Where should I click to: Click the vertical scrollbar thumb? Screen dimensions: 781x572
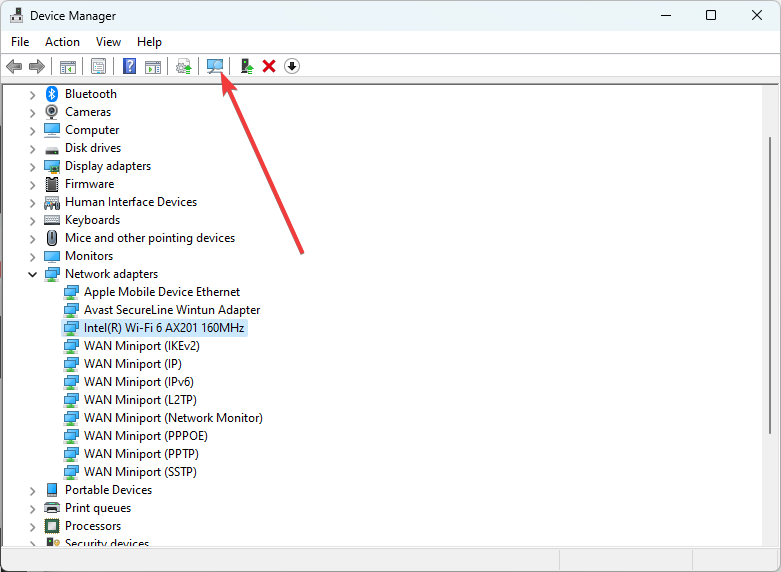click(771, 284)
